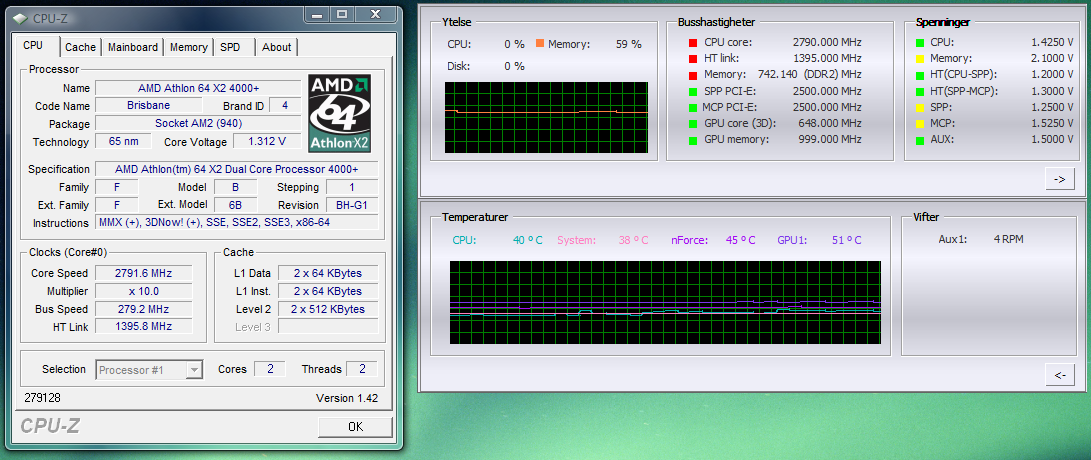Click the Version 1.42 label
This screenshot has height=460, width=1091.
click(x=347, y=398)
